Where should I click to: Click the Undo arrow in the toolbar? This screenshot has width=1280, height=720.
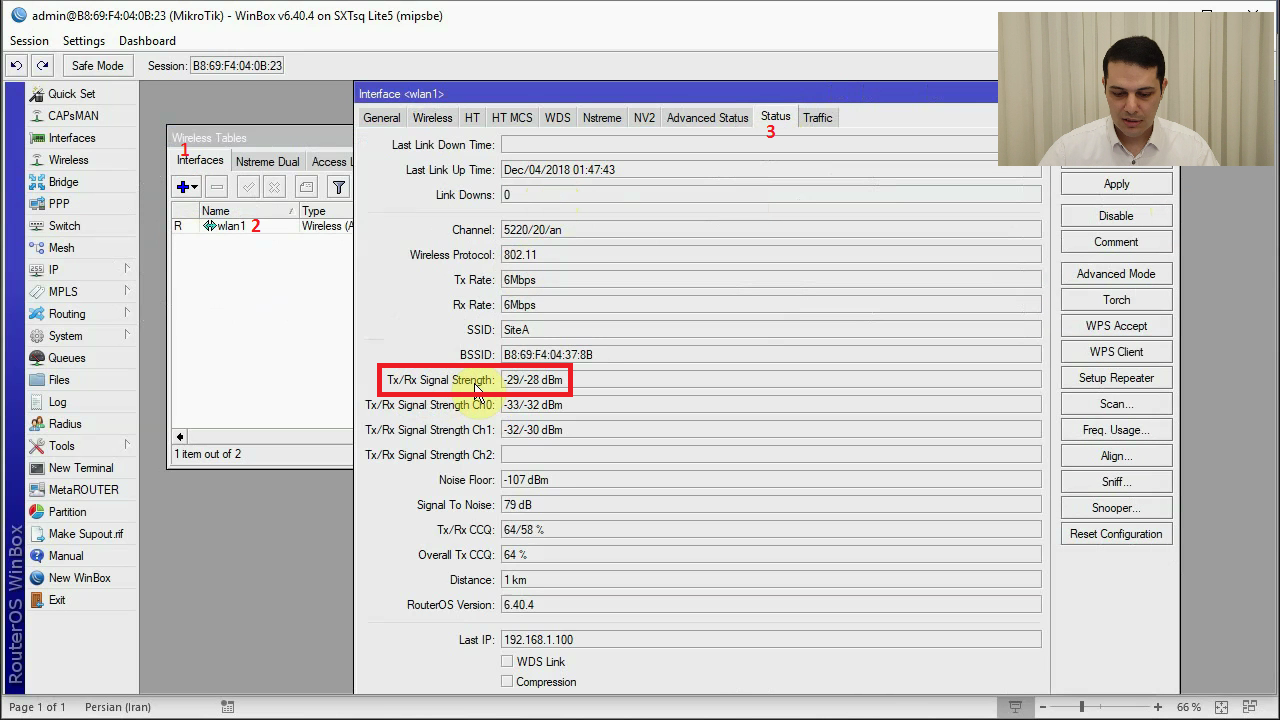pyautogui.click(x=16, y=66)
